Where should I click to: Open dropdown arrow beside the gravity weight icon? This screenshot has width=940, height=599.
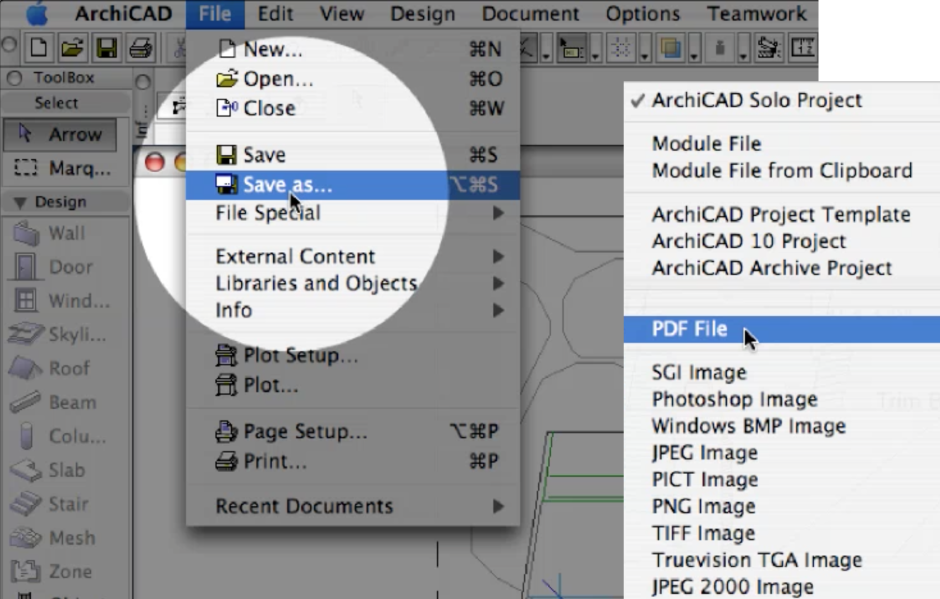(743, 55)
